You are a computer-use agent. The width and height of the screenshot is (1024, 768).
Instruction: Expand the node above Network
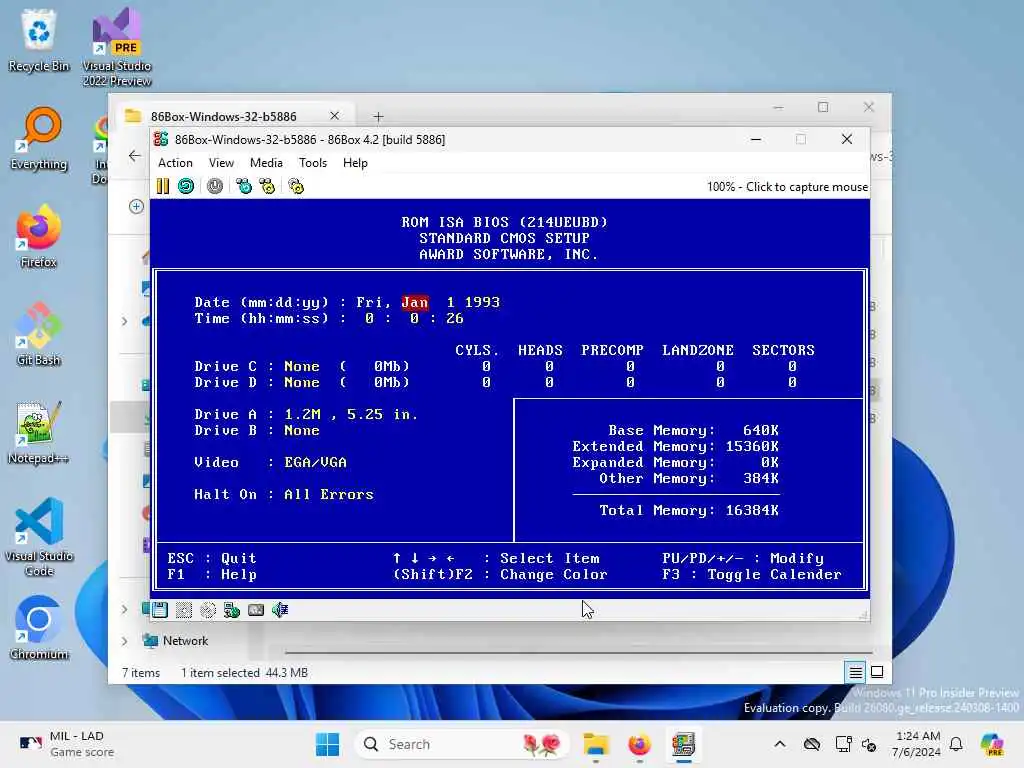[124, 609]
